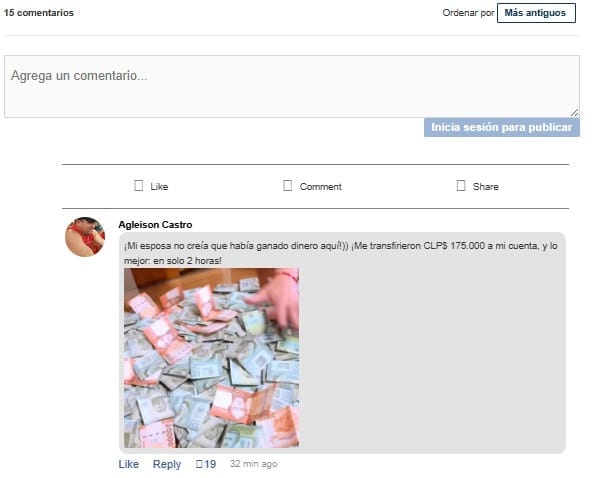Focus the 'Agrega un comentario...' text field
Screen dimensions: 592x478
(x=292, y=86)
